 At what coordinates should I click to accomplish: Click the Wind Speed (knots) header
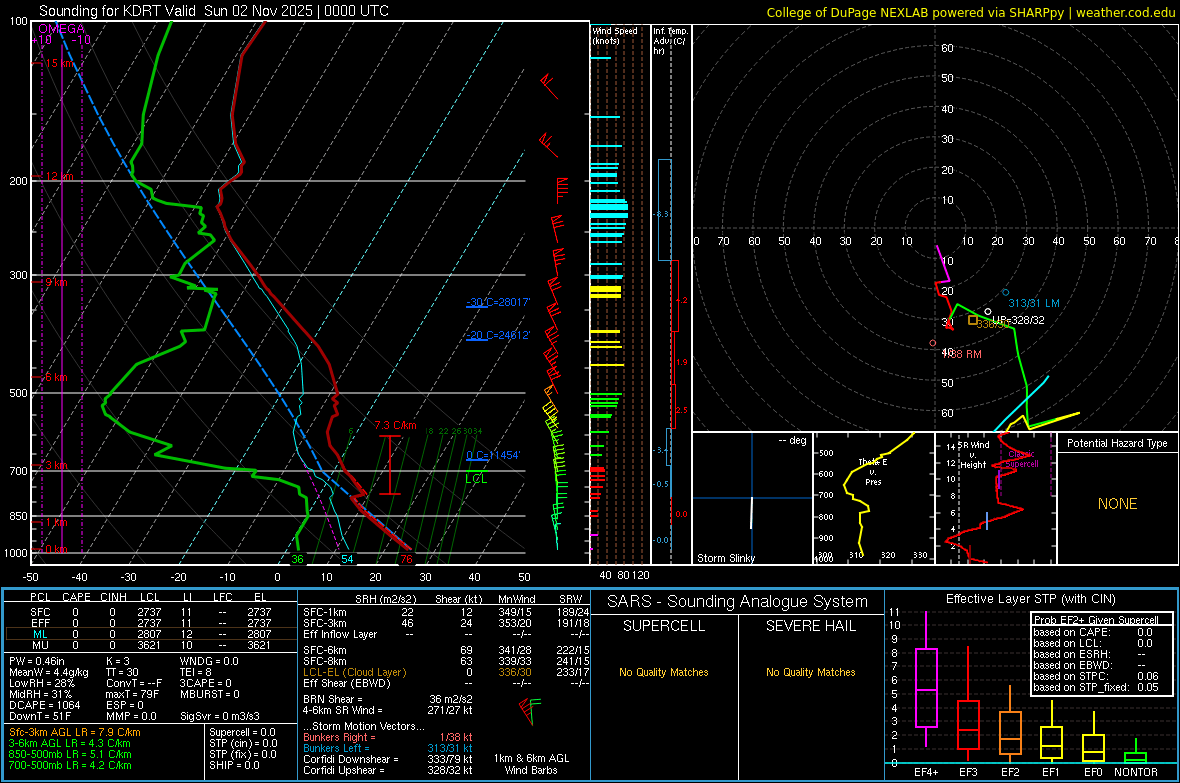[614, 35]
